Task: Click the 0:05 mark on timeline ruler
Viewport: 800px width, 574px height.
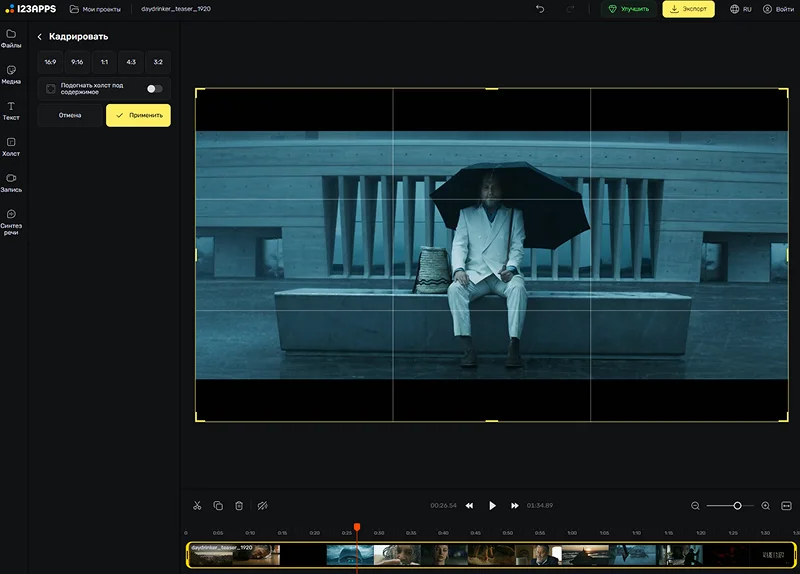Action: click(x=218, y=533)
